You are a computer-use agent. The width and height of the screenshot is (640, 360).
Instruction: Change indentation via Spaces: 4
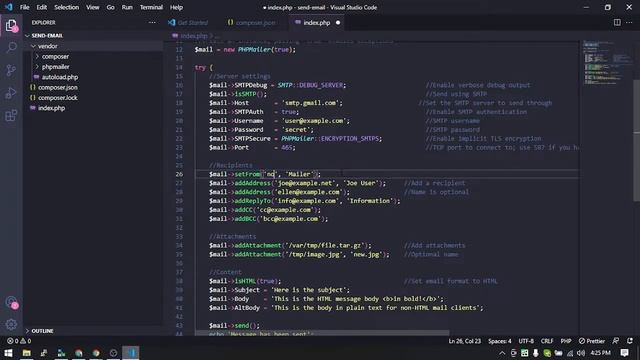[500, 341]
